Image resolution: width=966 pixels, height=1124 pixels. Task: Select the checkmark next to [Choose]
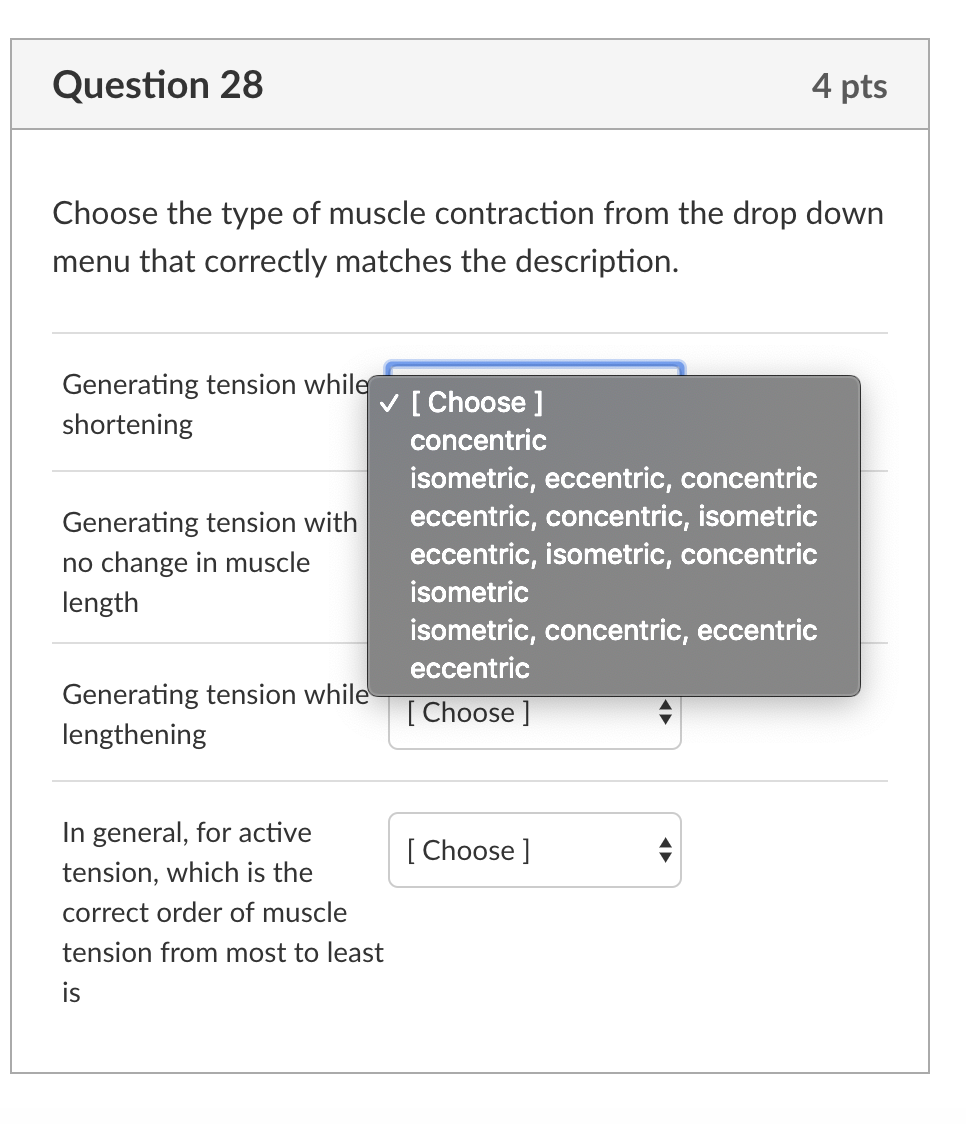(389, 402)
